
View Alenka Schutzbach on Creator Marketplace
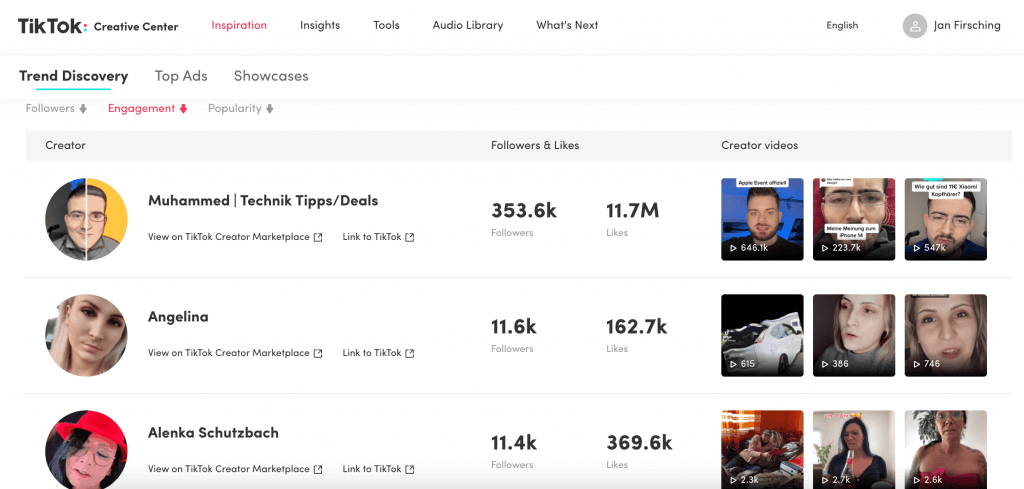point(235,469)
